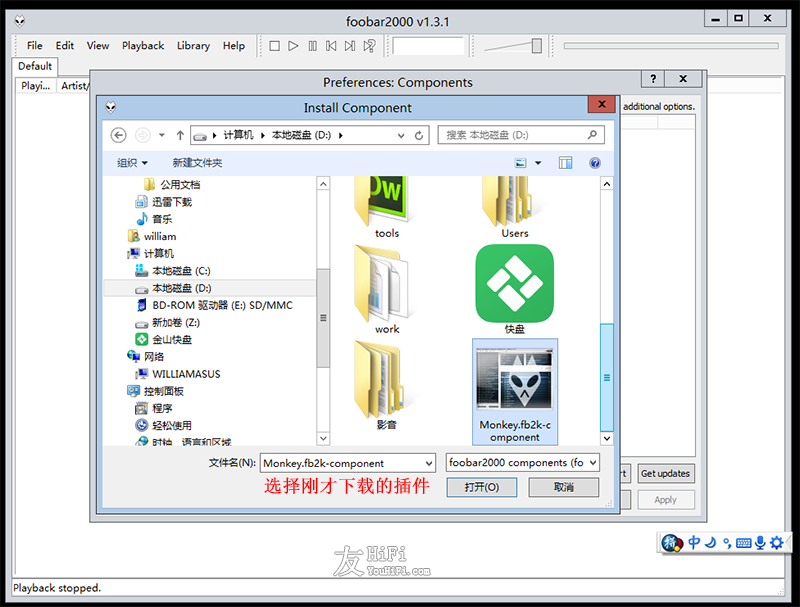This screenshot has height=607, width=800.
Task: Select the Users folder
Action: pyautogui.click(x=515, y=208)
